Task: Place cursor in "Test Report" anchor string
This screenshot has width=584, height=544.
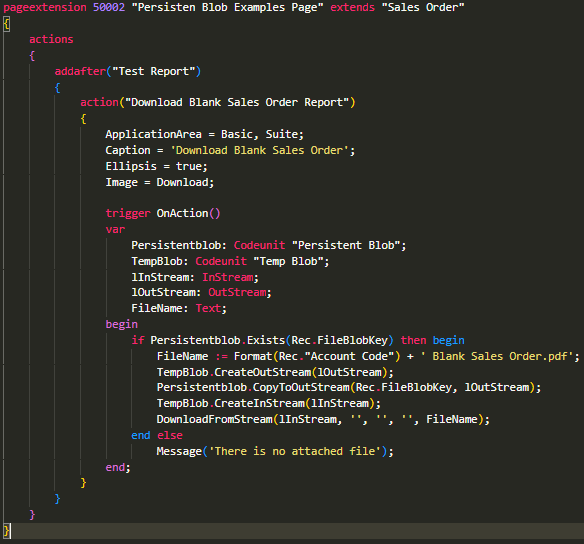Action: coord(153,71)
